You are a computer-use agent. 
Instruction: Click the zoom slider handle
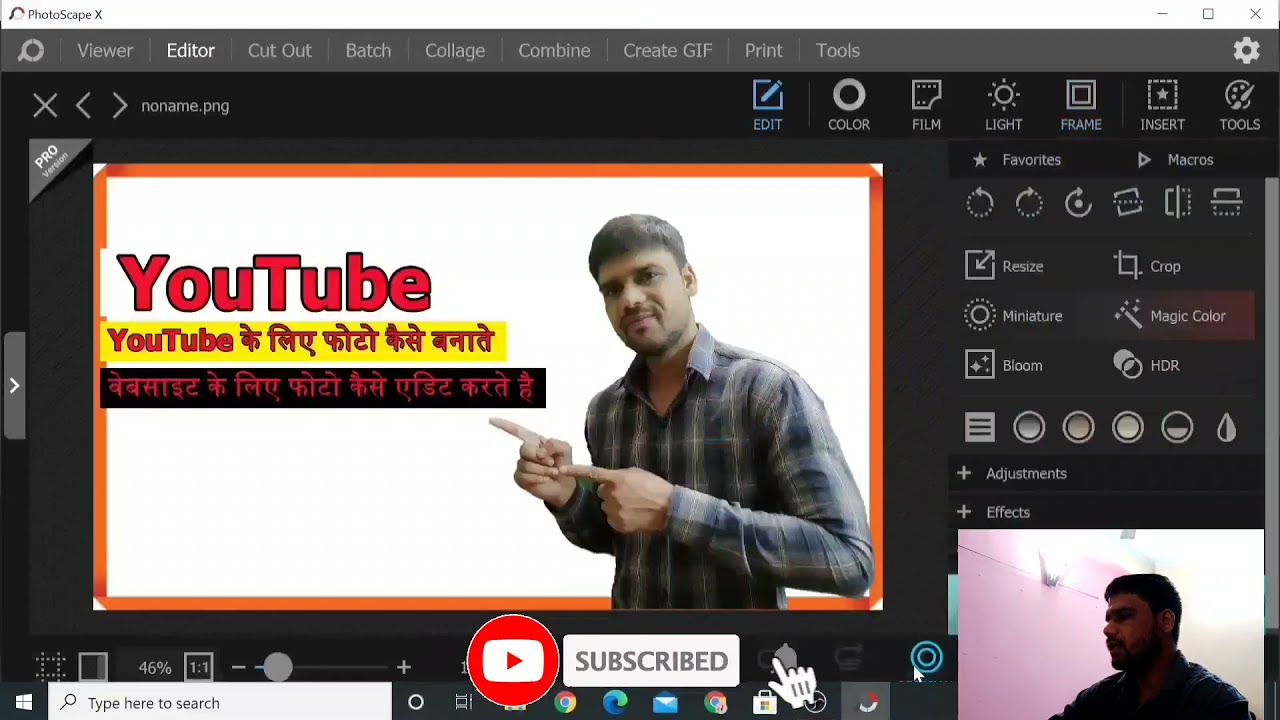pyautogui.click(x=278, y=667)
